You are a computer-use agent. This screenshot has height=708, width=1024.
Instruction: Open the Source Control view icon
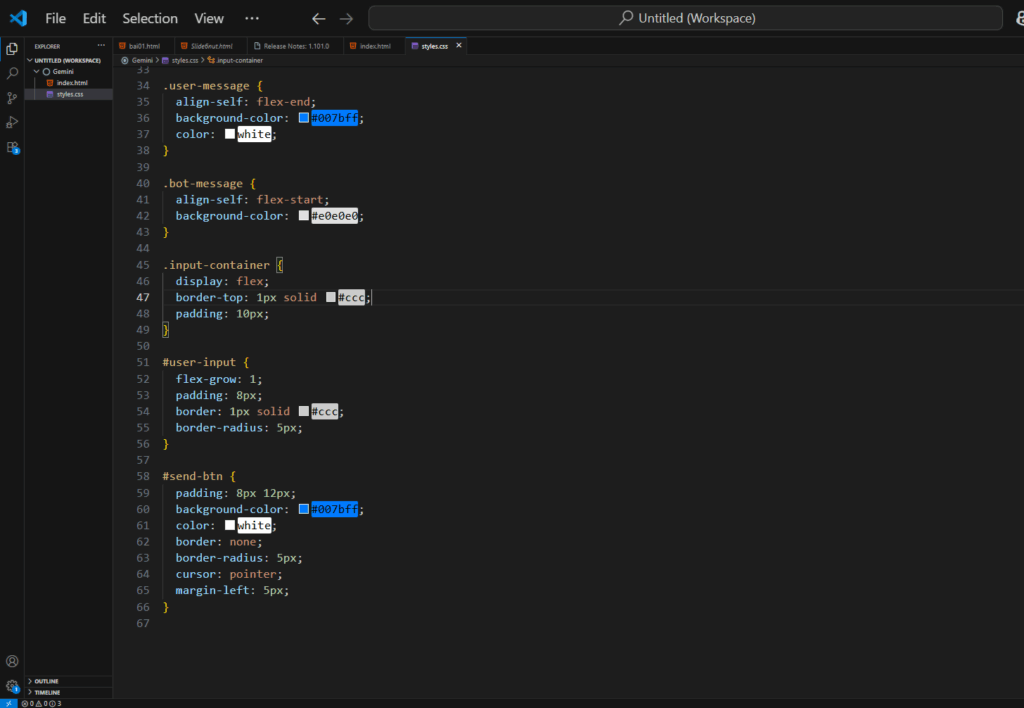coord(12,98)
